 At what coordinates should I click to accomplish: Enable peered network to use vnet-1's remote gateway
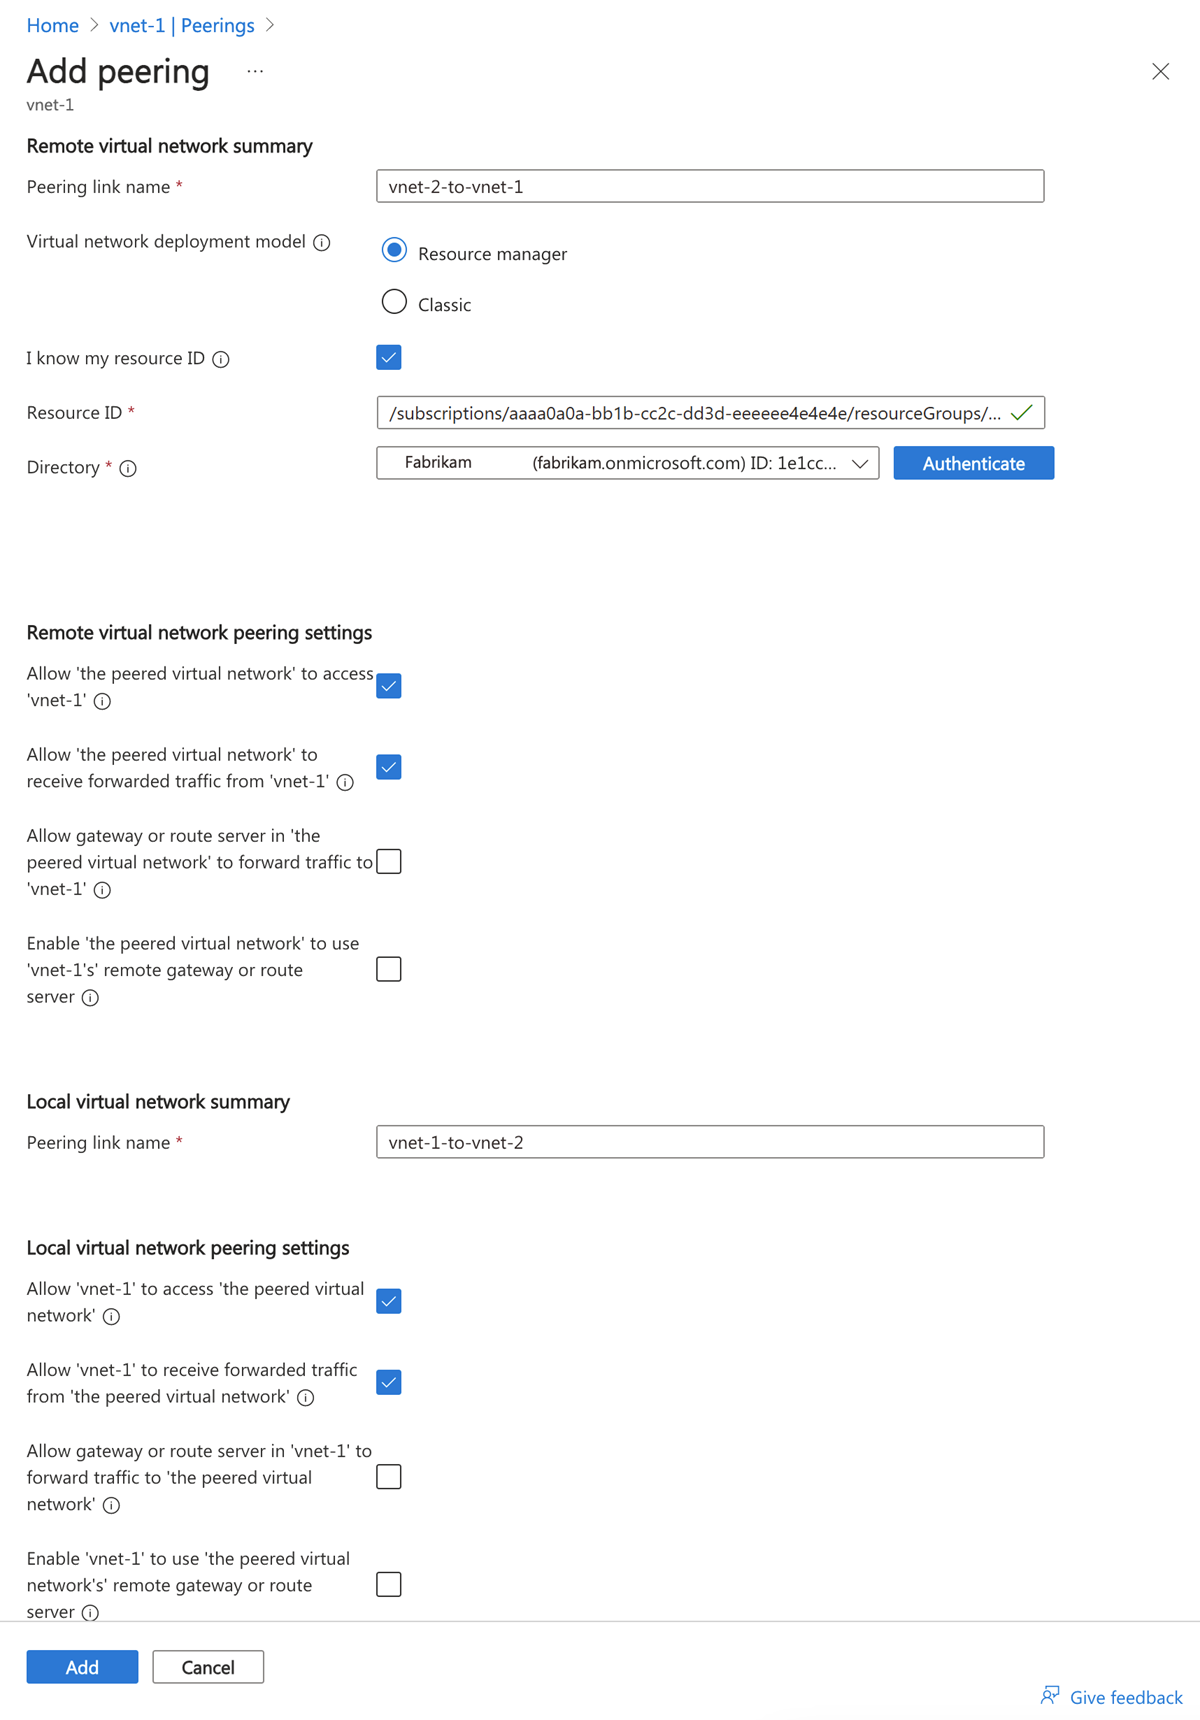tap(389, 969)
